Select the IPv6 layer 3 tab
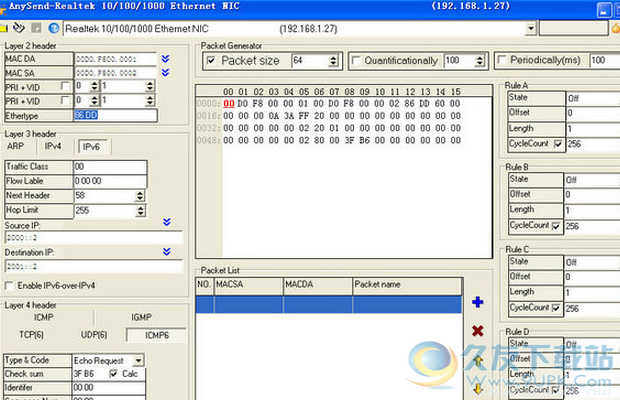The image size is (620, 400). coord(91,147)
